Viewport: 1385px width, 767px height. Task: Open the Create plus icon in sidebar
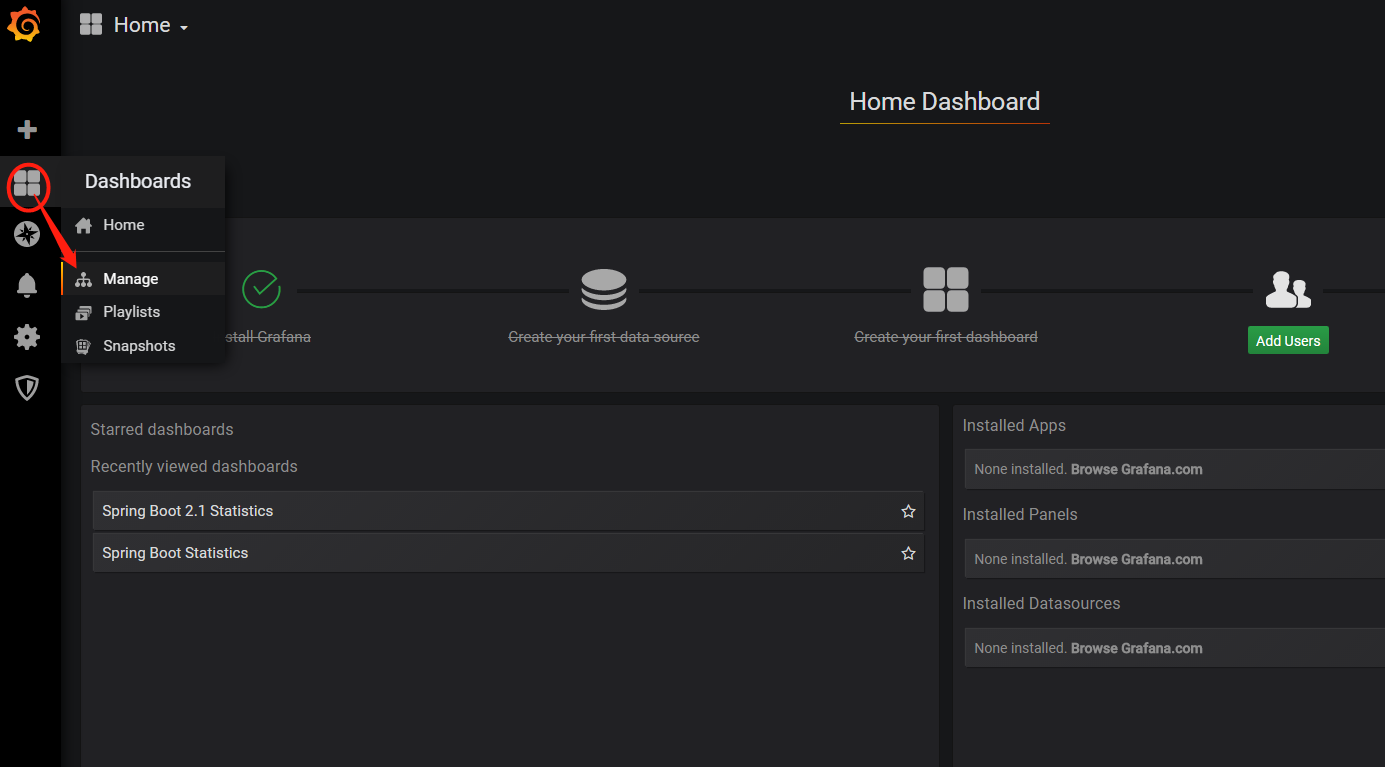pos(27,130)
